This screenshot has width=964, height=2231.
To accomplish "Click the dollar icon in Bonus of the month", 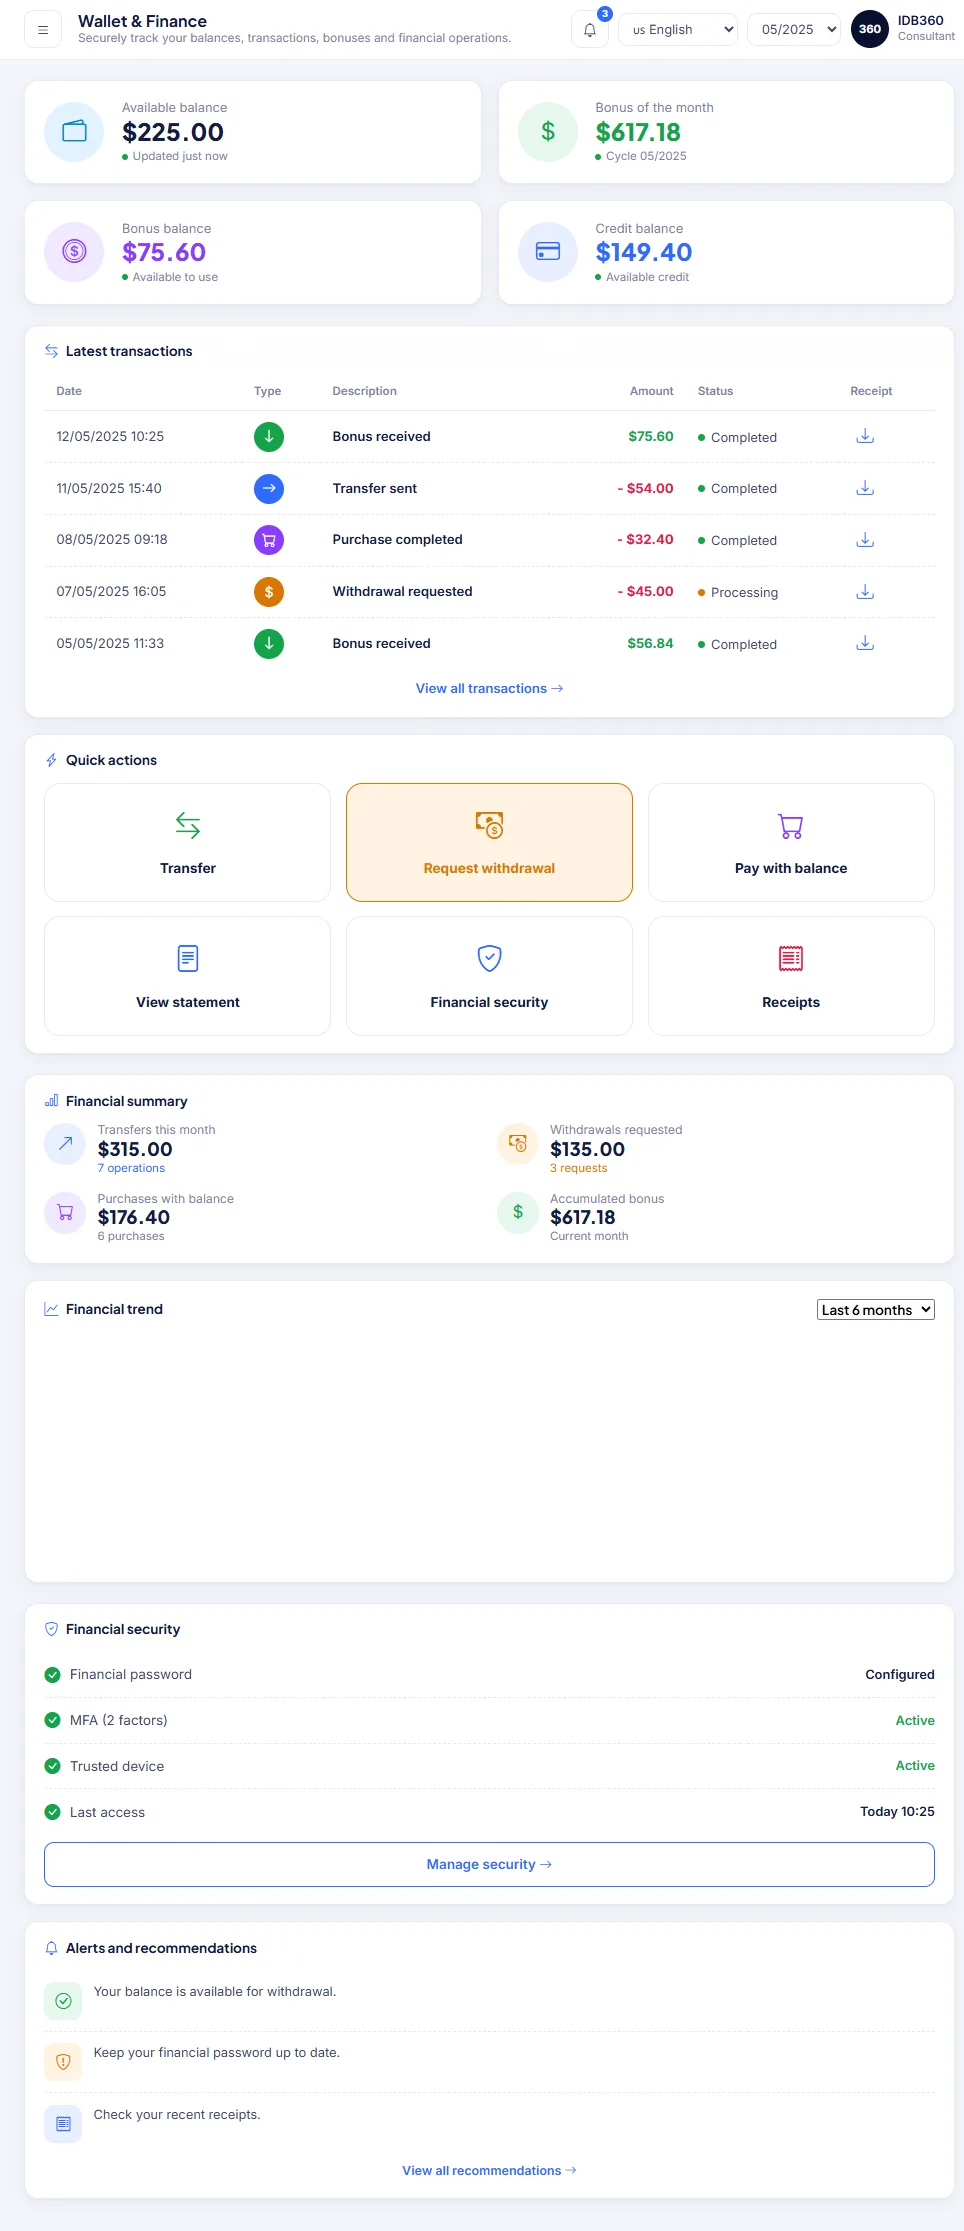I will pyautogui.click(x=548, y=132).
